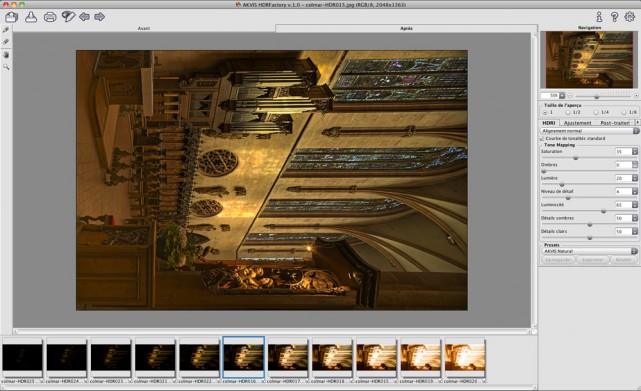Screen dimensions: 641x391
Task: Open the Alignement normal dropdown
Action: pos(589,131)
